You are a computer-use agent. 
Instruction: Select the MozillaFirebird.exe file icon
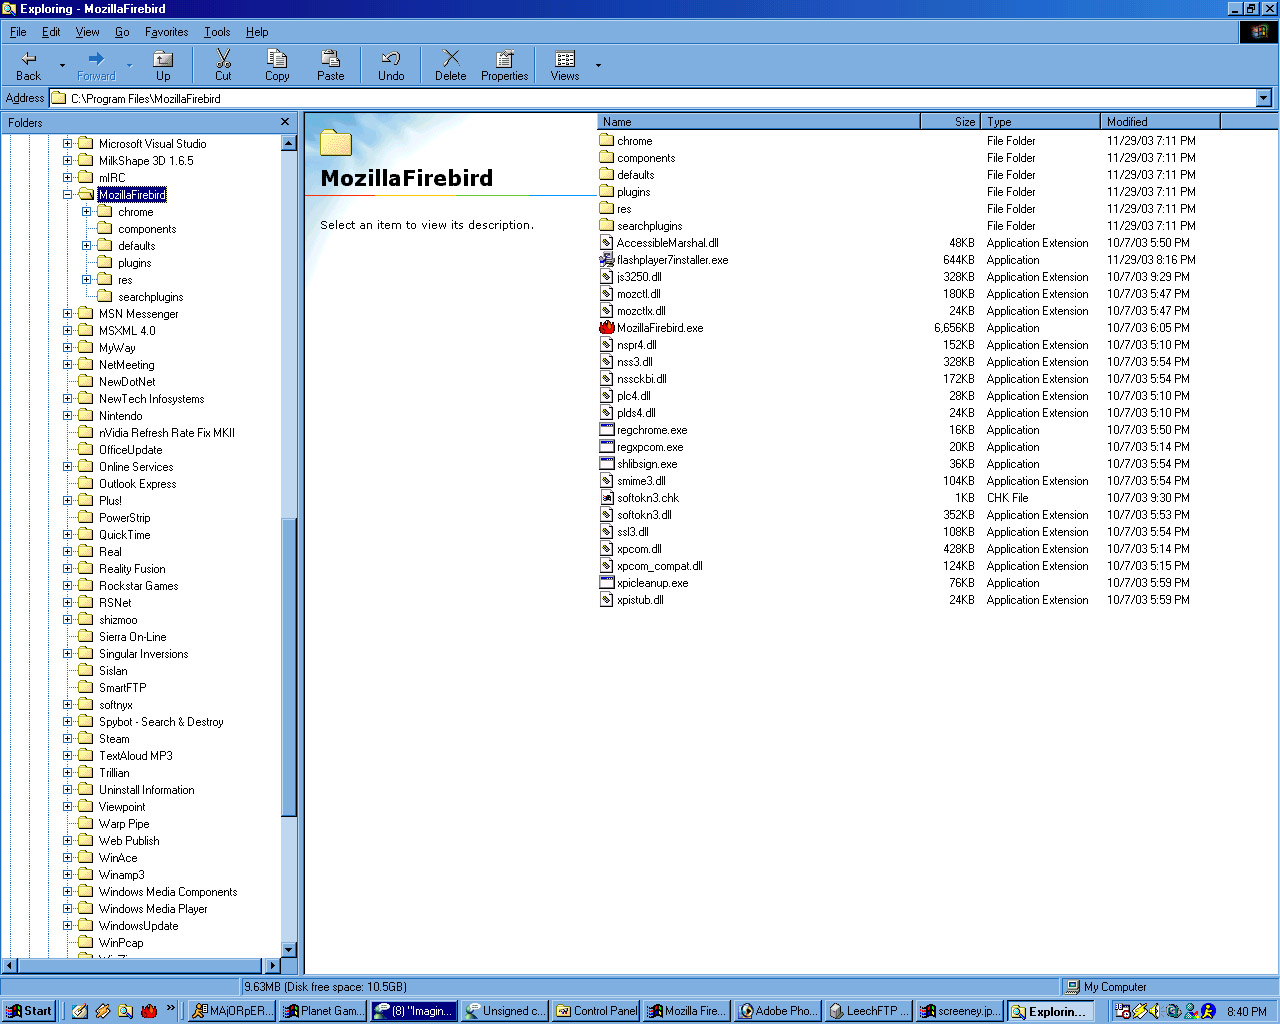pyautogui.click(x=607, y=328)
